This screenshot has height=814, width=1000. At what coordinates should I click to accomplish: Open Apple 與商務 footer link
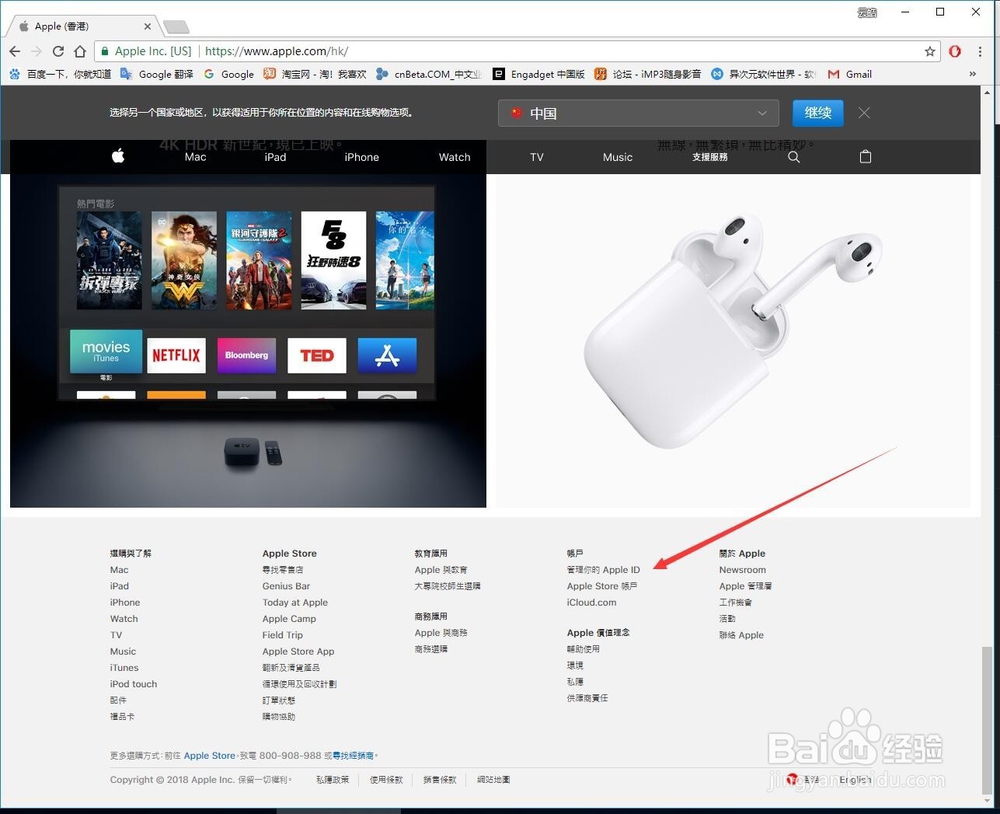point(441,632)
